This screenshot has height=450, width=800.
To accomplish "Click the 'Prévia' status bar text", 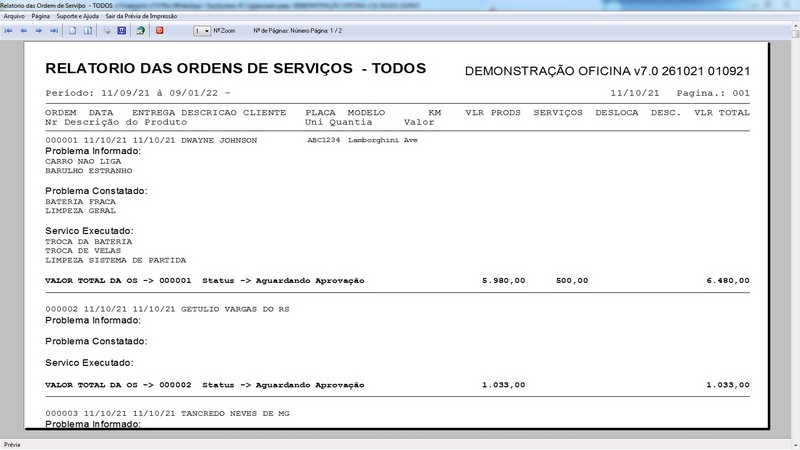I will point(12,445).
